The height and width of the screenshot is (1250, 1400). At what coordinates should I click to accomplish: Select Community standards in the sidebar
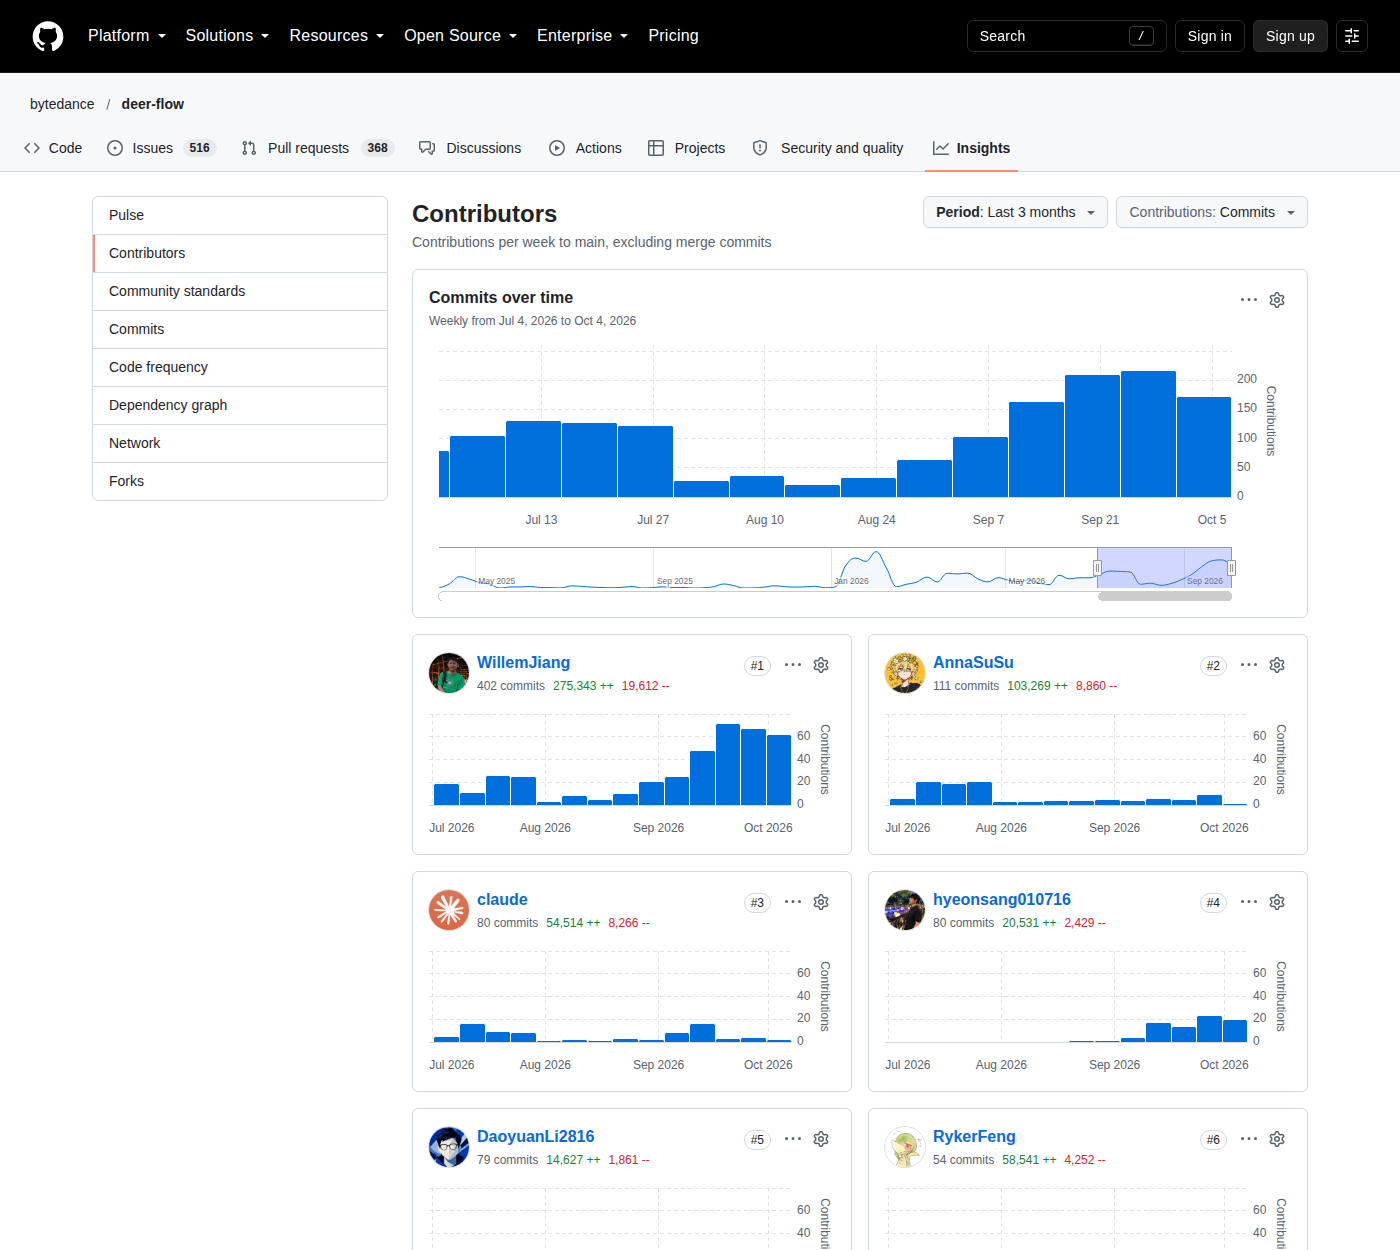[x=240, y=291]
